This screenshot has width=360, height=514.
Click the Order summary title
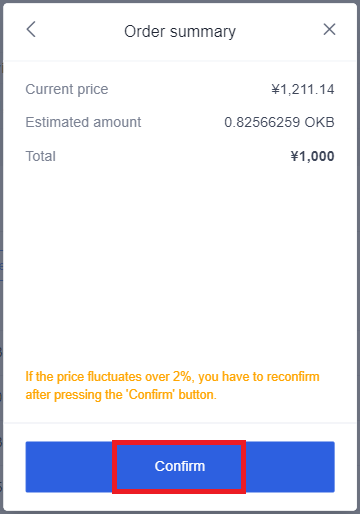pos(180,32)
